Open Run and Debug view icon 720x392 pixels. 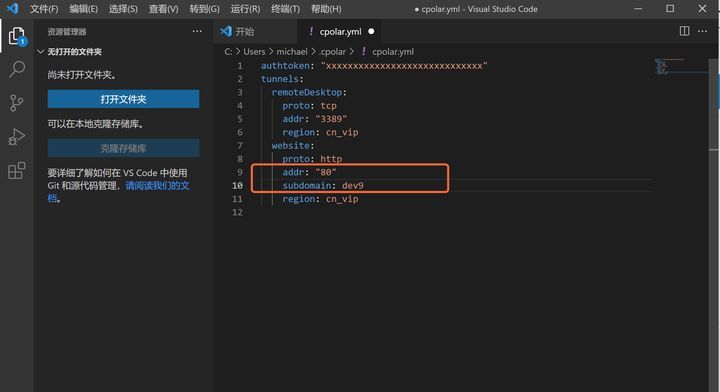point(17,137)
